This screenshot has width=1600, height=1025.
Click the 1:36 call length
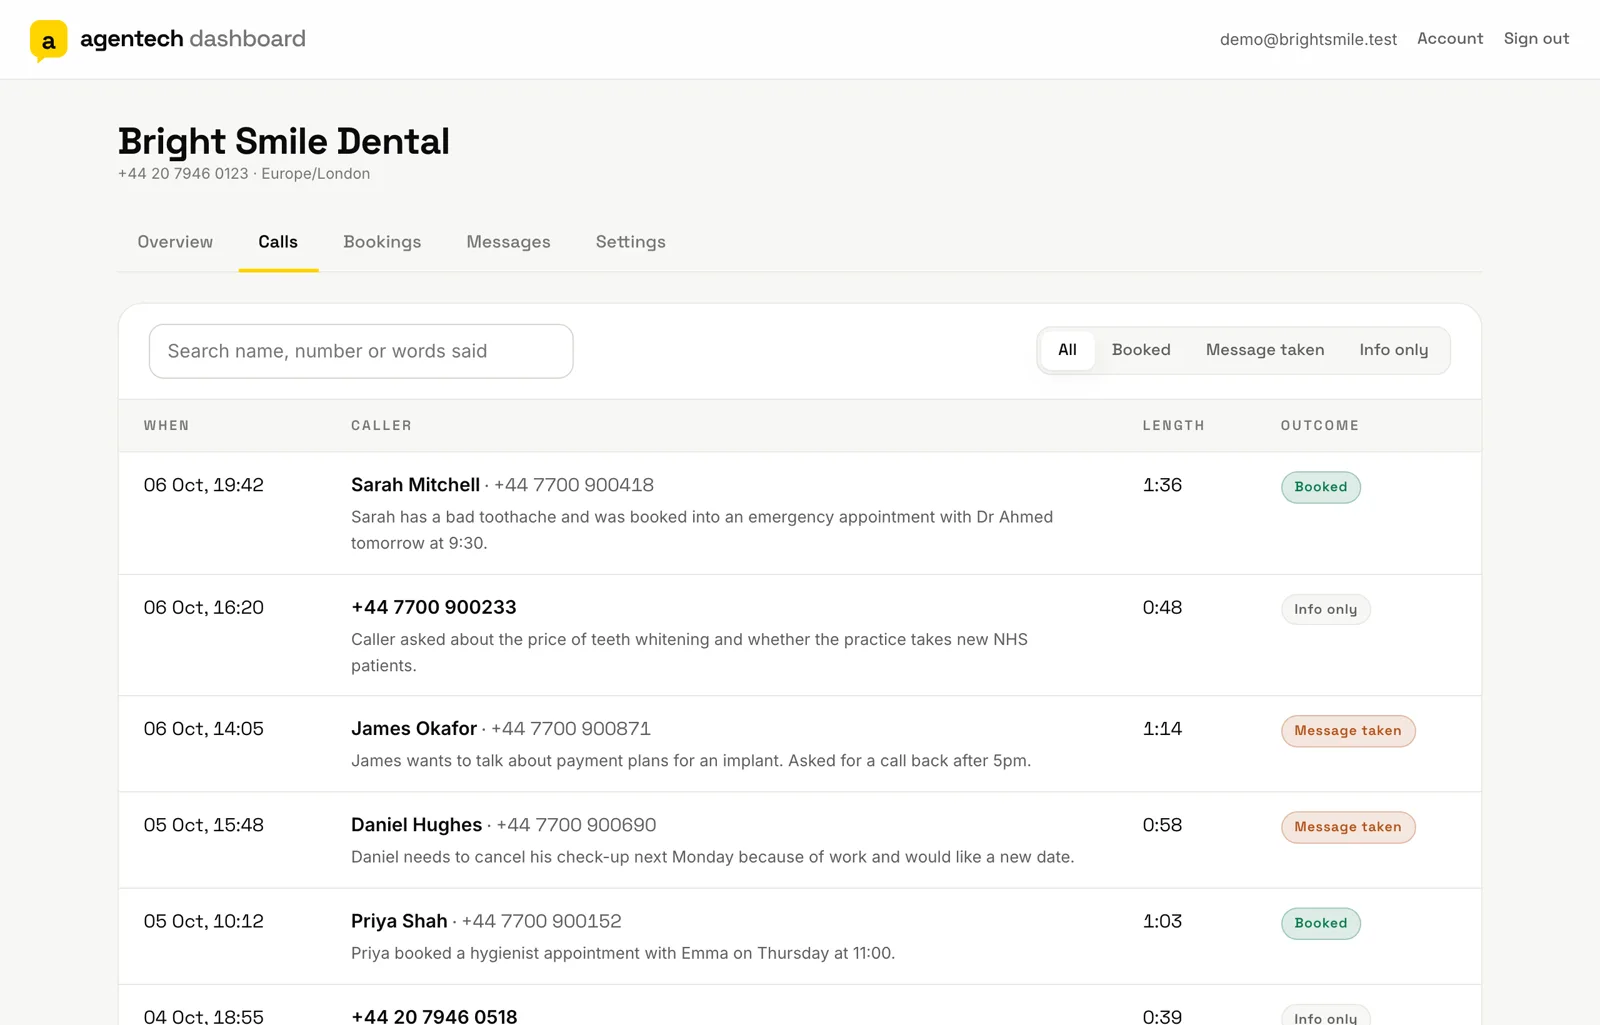pos(1162,485)
